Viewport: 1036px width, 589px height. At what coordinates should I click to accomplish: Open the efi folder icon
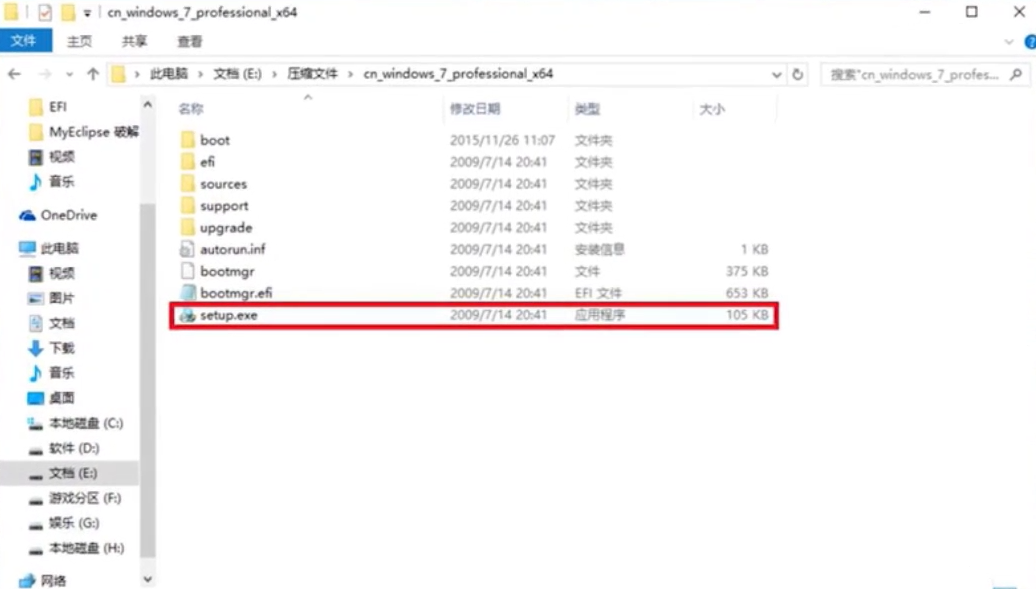(x=188, y=161)
